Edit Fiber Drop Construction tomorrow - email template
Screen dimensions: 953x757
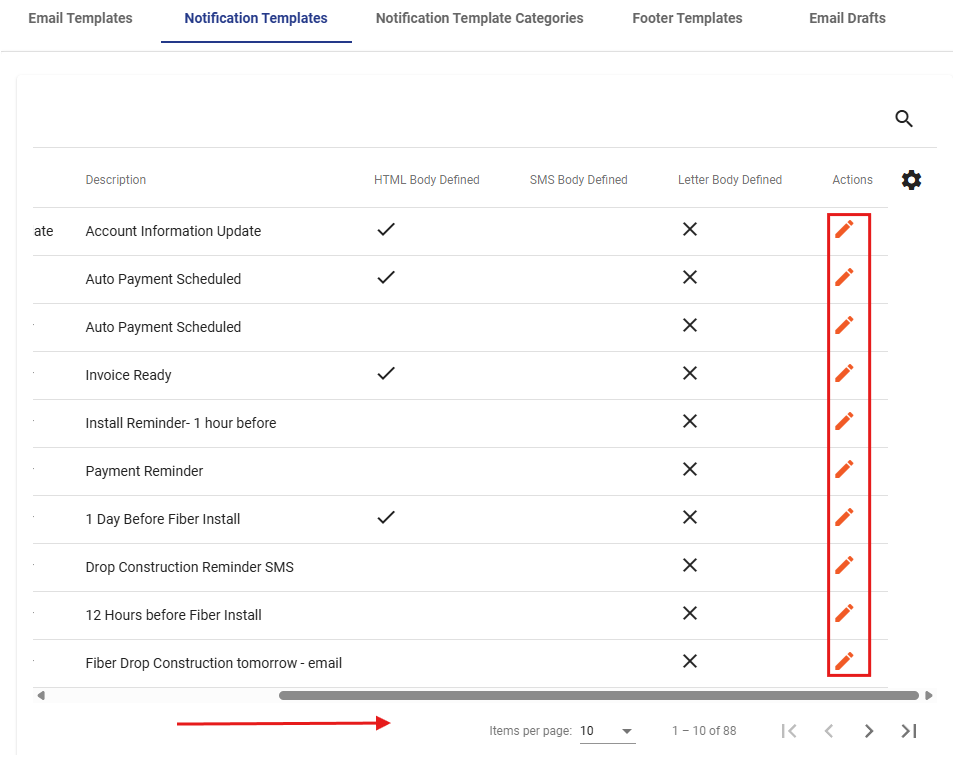click(844, 661)
